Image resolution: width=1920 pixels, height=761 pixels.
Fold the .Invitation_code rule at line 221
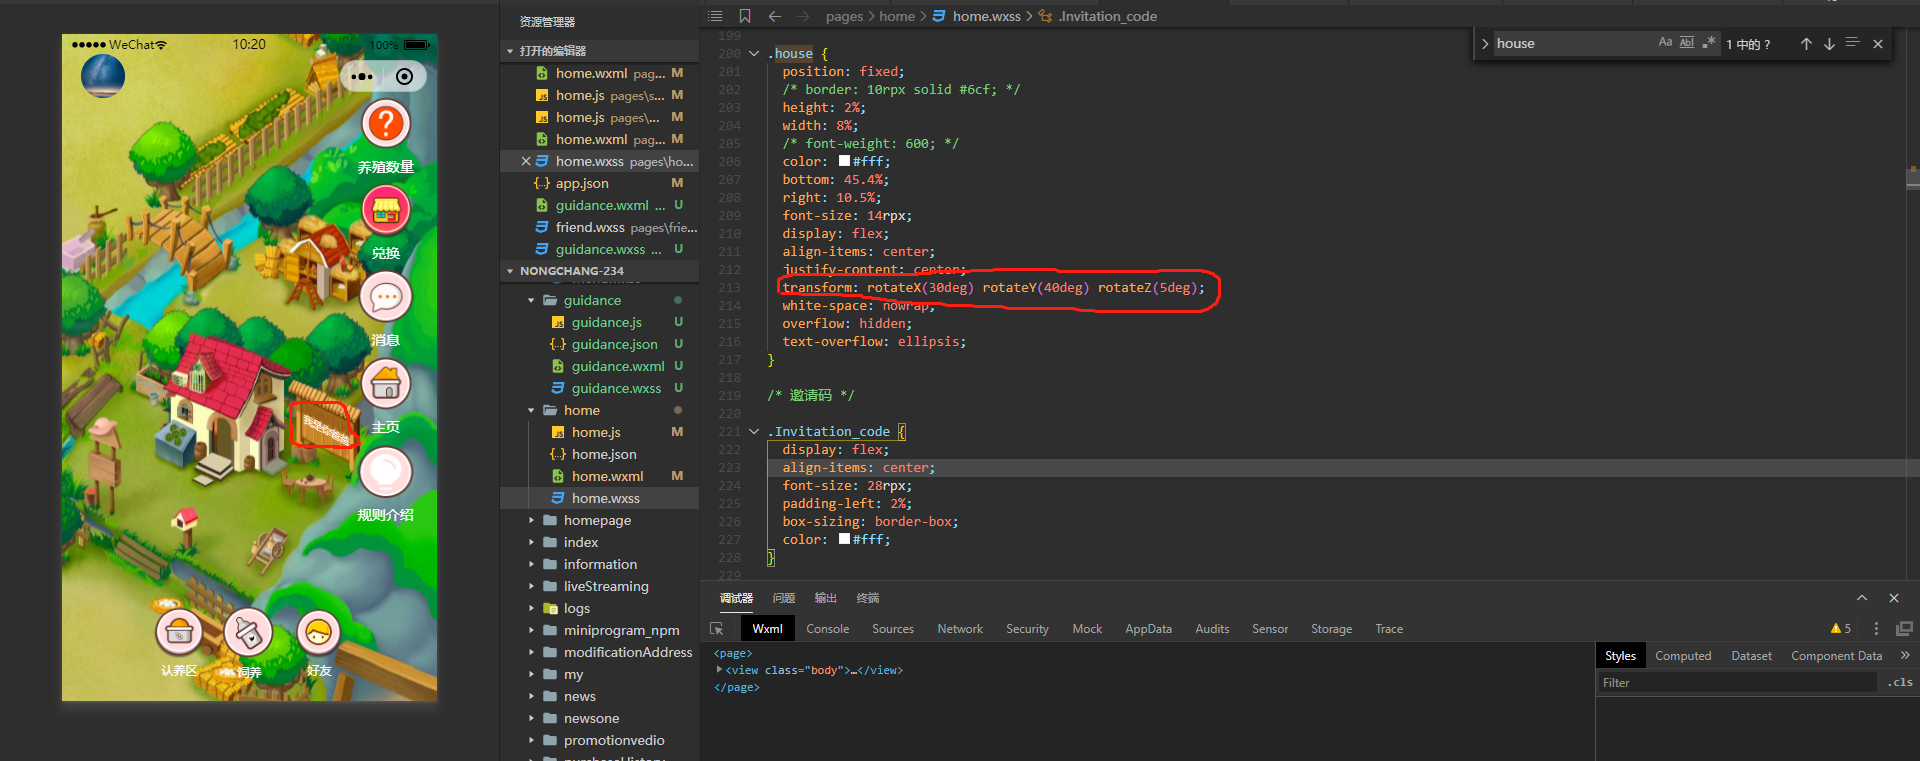(x=754, y=432)
